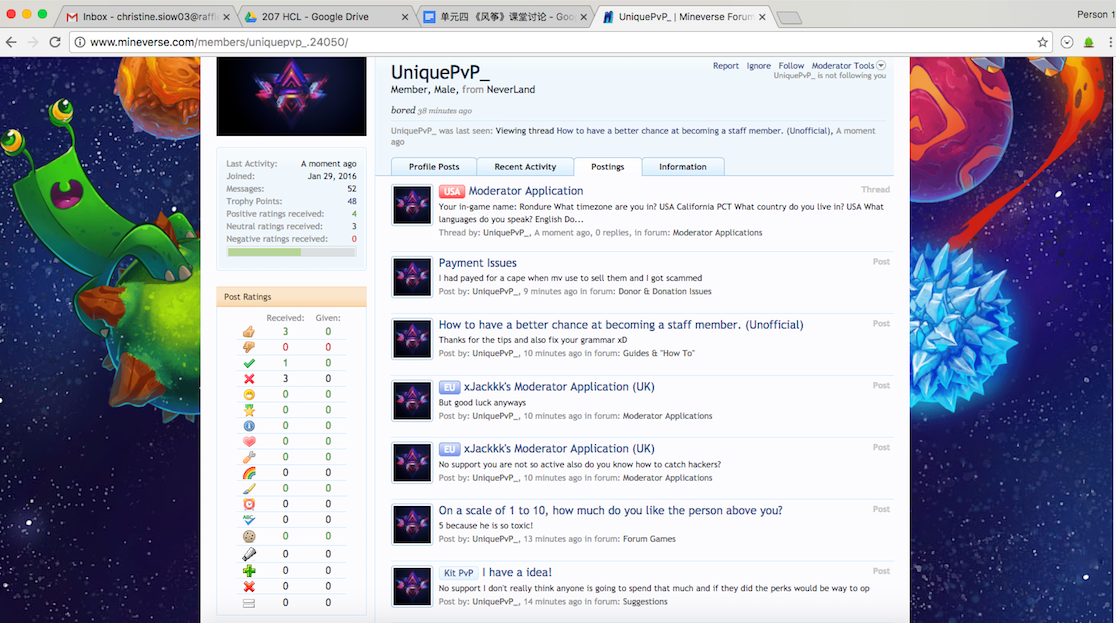
Task: Click the smiley face Funny rating icon
Action: pyautogui.click(x=248, y=394)
